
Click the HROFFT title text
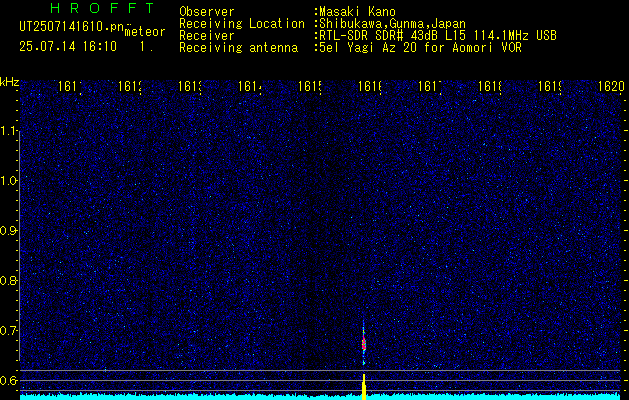pos(103,8)
